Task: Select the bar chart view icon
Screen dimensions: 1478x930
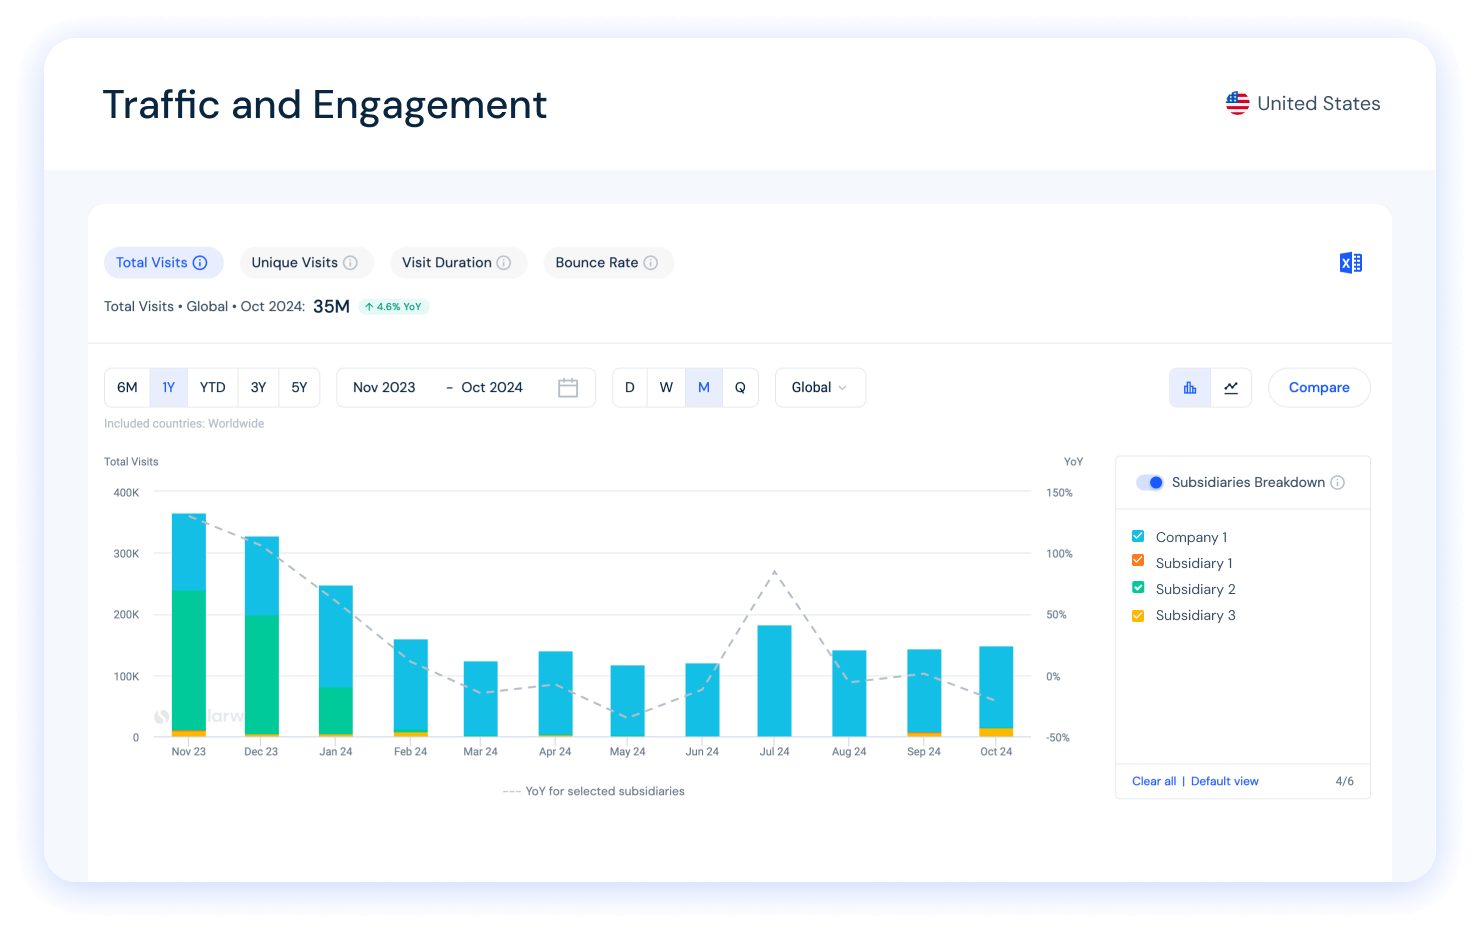Action: [x=1189, y=387]
